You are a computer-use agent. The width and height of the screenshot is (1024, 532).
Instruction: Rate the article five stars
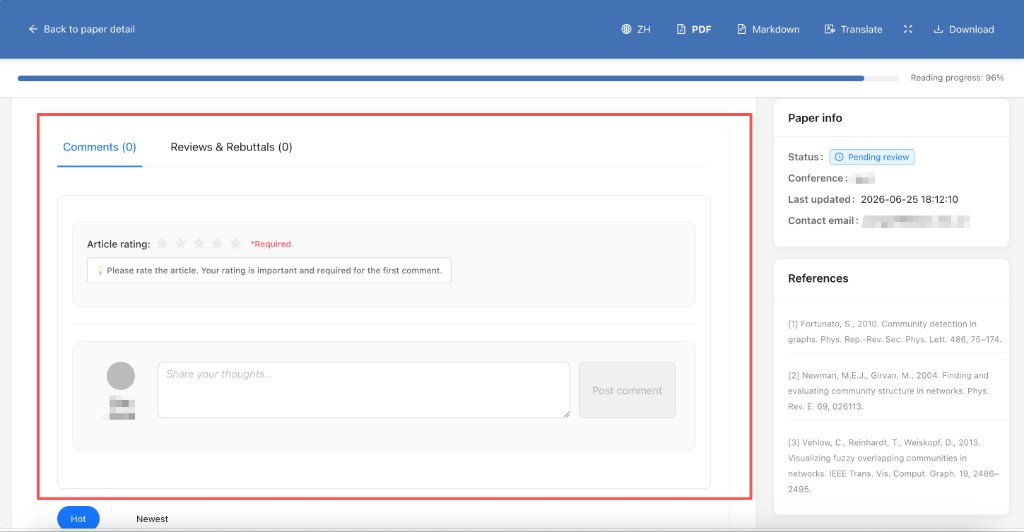[x=236, y=243]
